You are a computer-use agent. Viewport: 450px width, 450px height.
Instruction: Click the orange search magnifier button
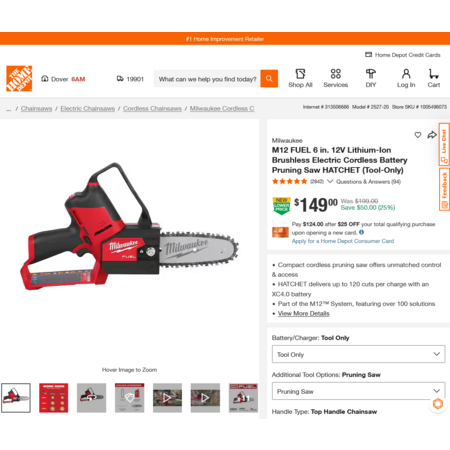tap(269, 79)
